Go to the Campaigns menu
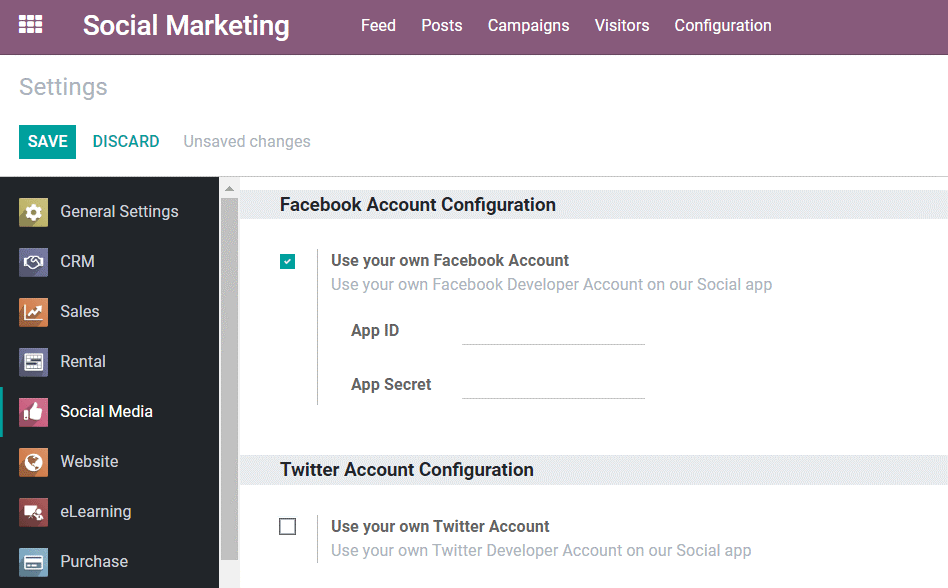948x588 pixels. 528,25
